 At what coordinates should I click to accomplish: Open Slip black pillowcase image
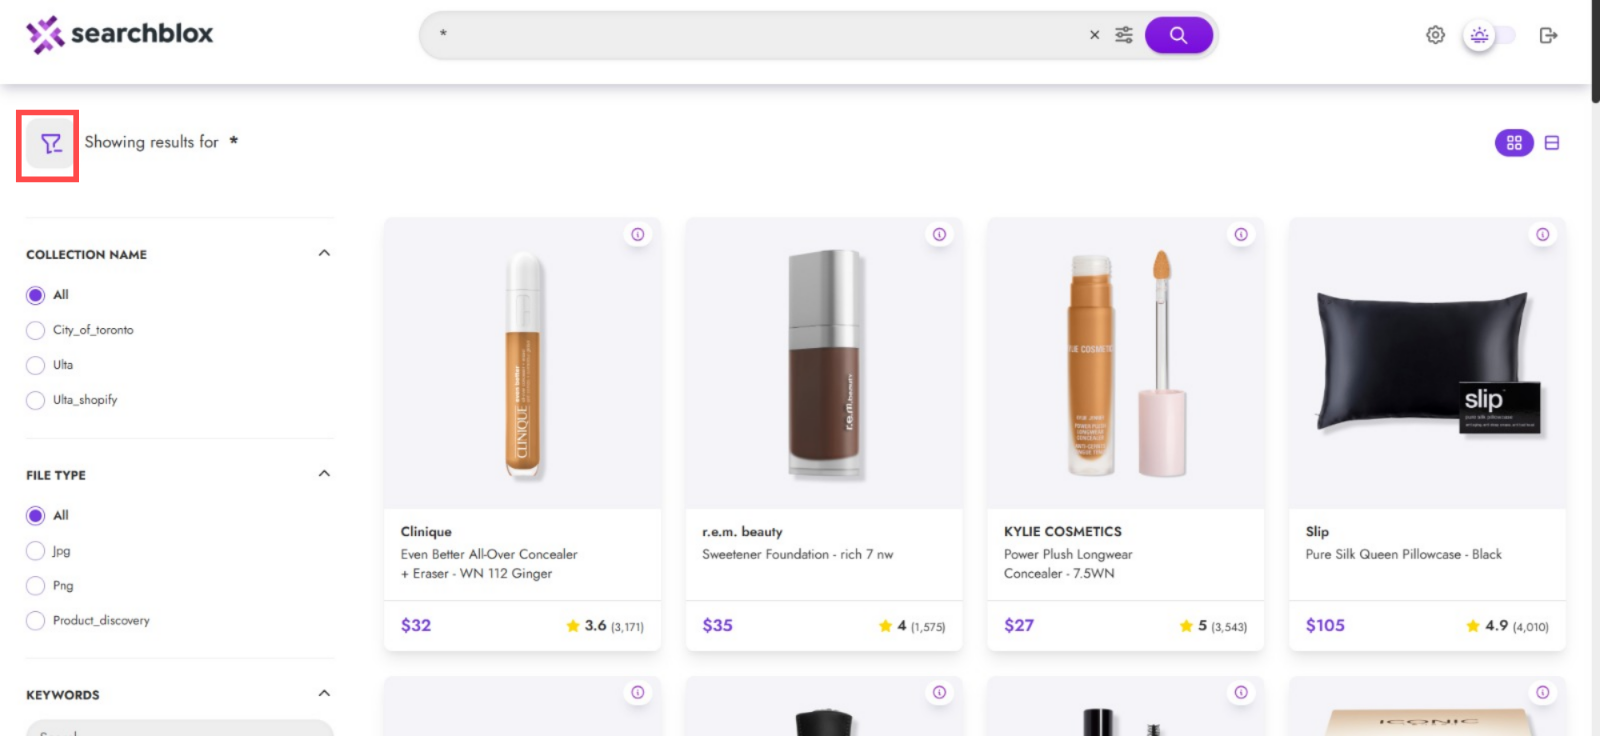click(x=1428, y=365)
